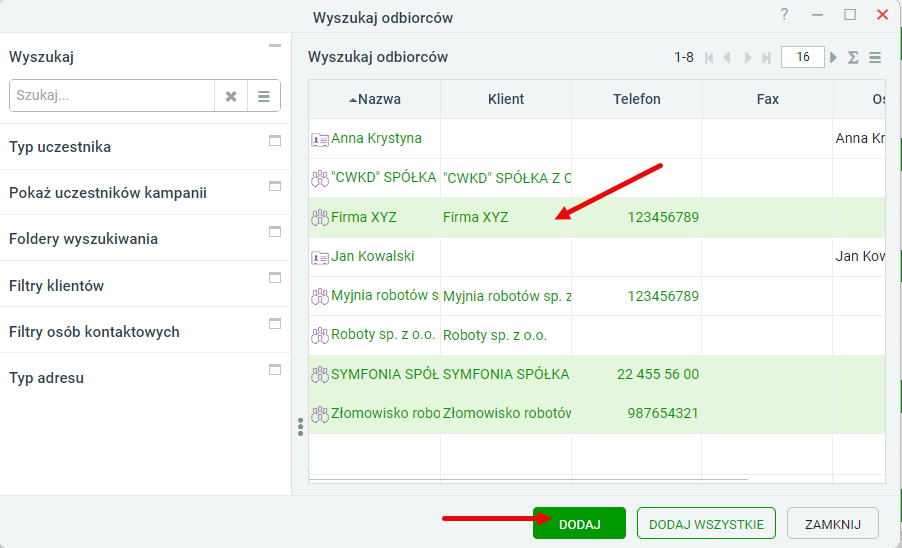Click the arrow right of page size field

[x=833, y=58]
